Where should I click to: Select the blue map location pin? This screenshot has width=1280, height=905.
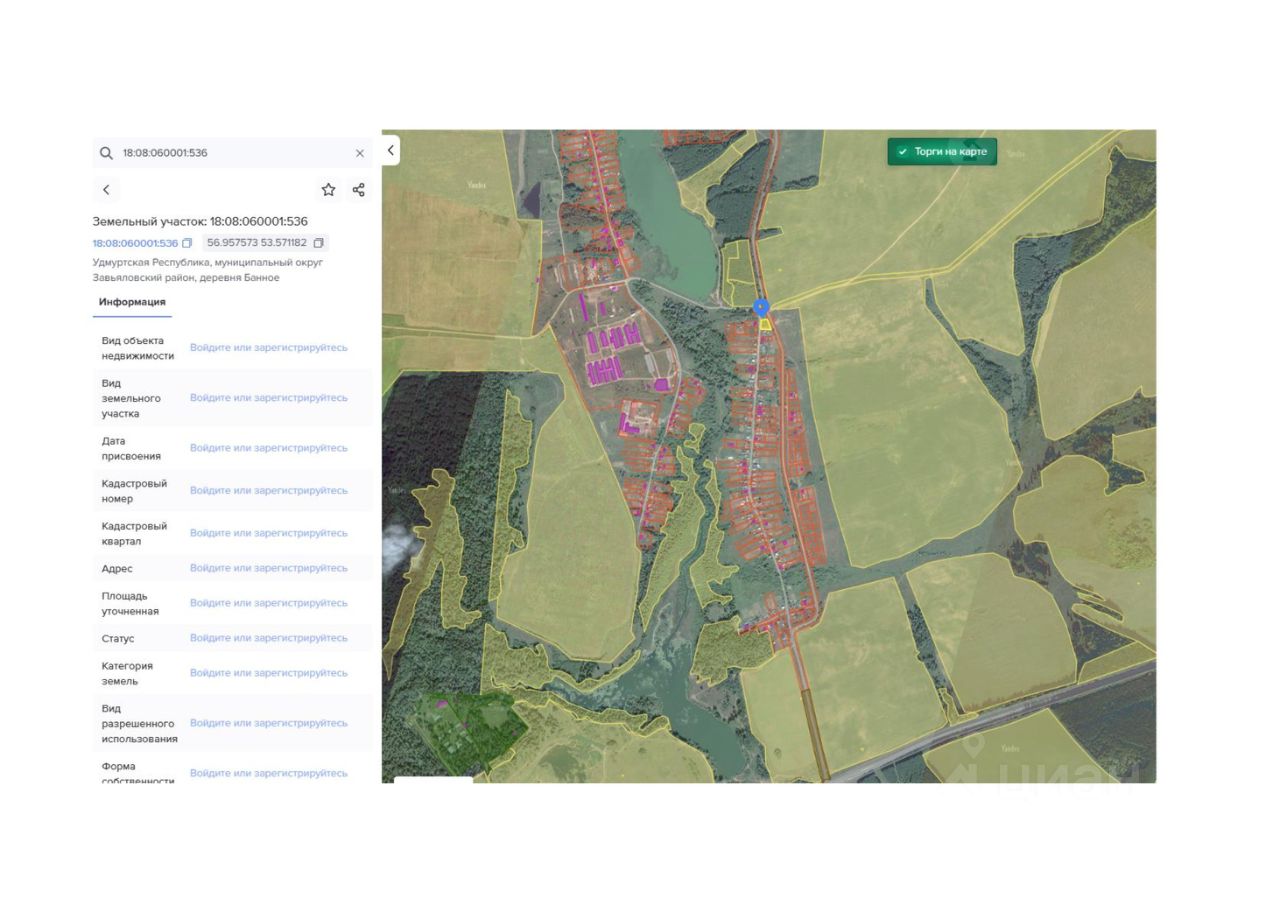(x=761, y=307)
